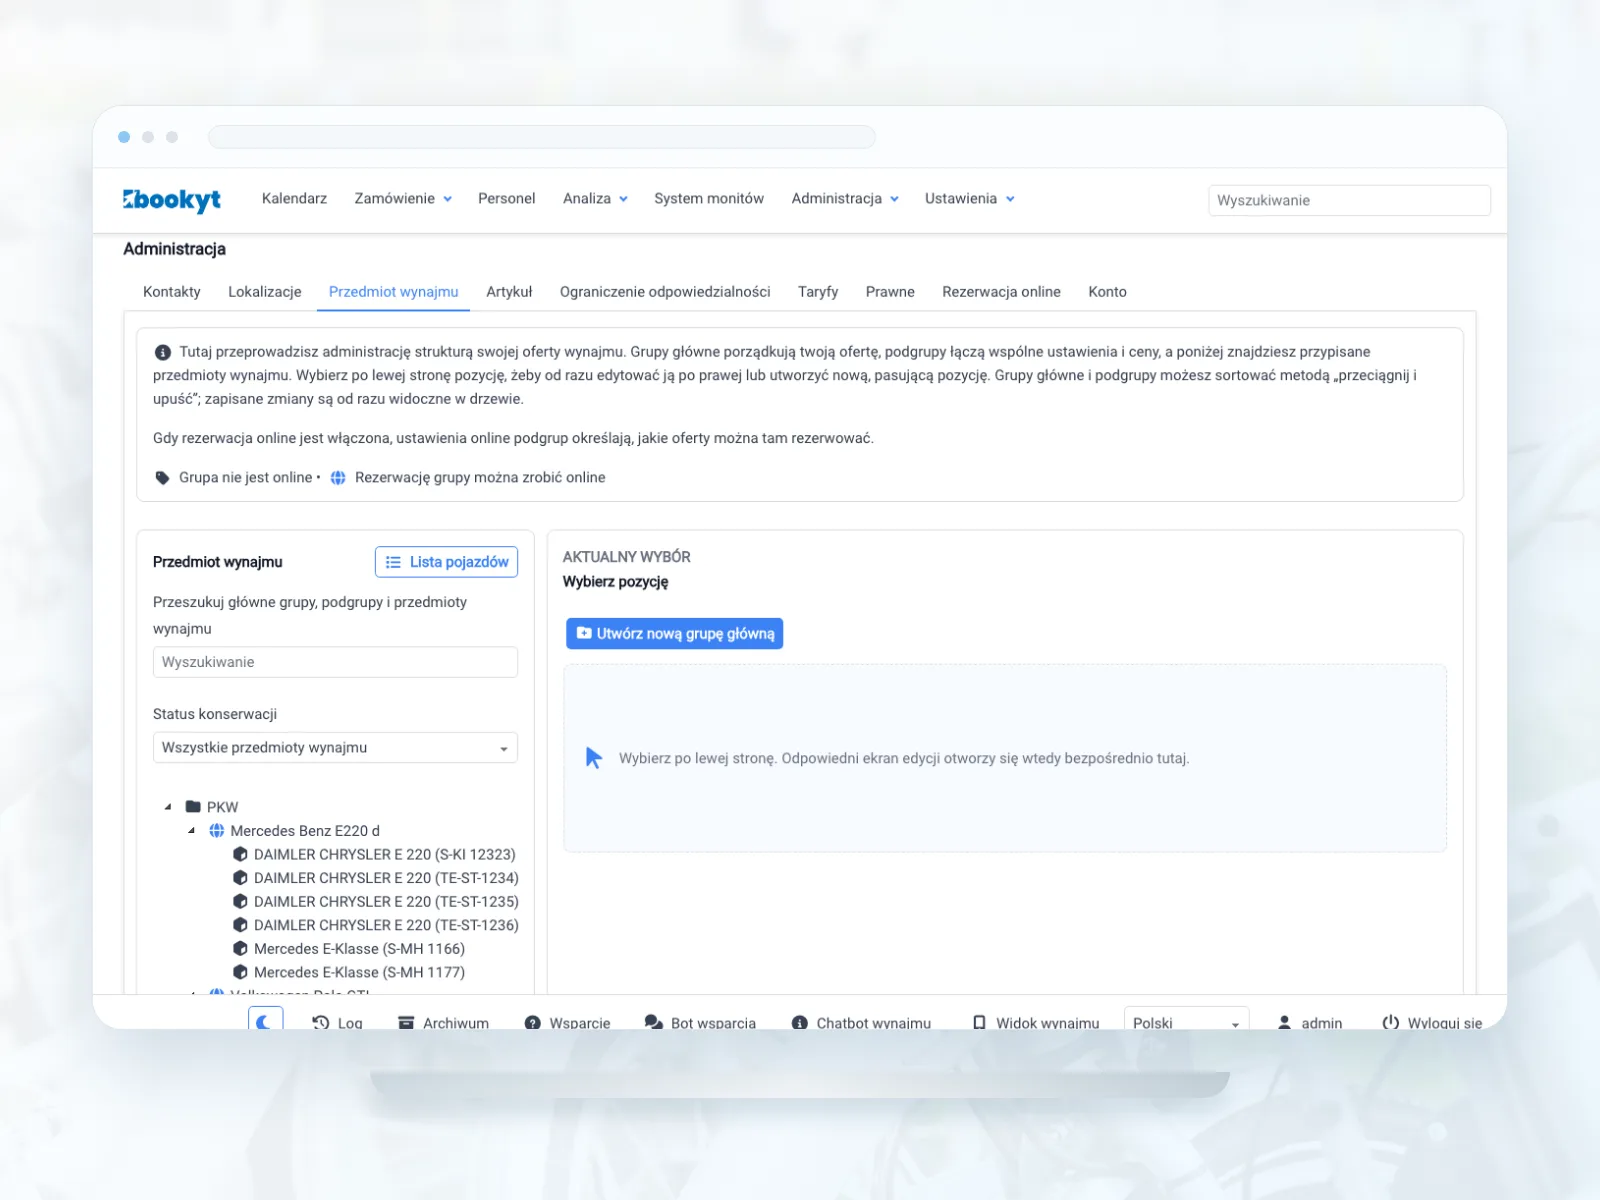Focus the rental item tree search field

coord(335,662)
